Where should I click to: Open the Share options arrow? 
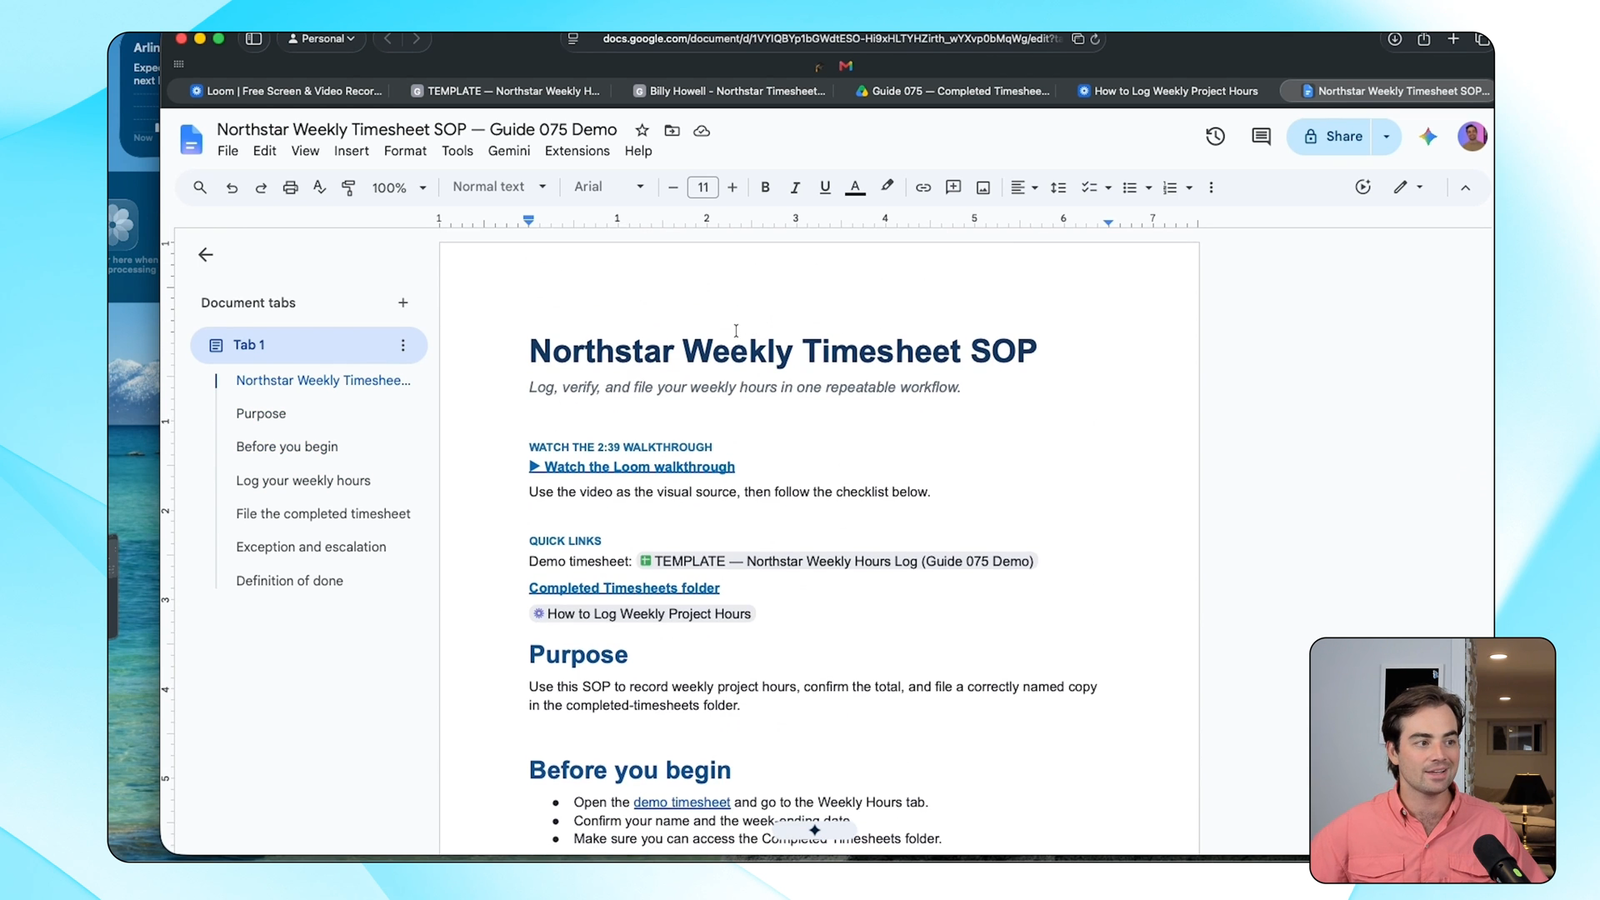point(1386,136)
